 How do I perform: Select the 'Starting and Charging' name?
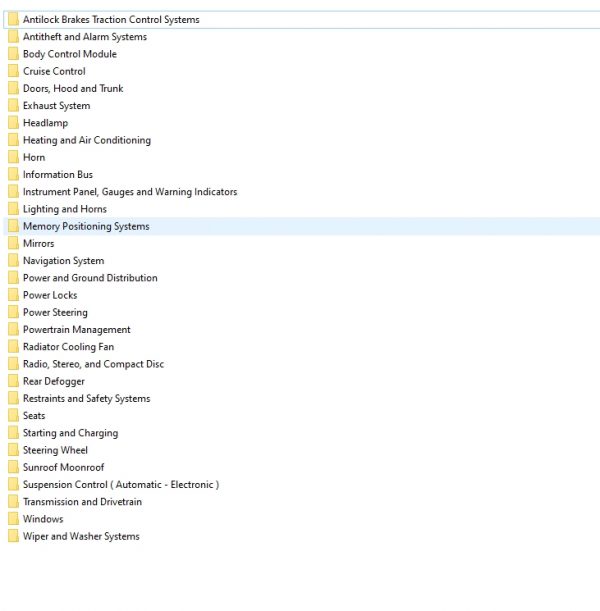pyautogui.click(x=71, y=433)
